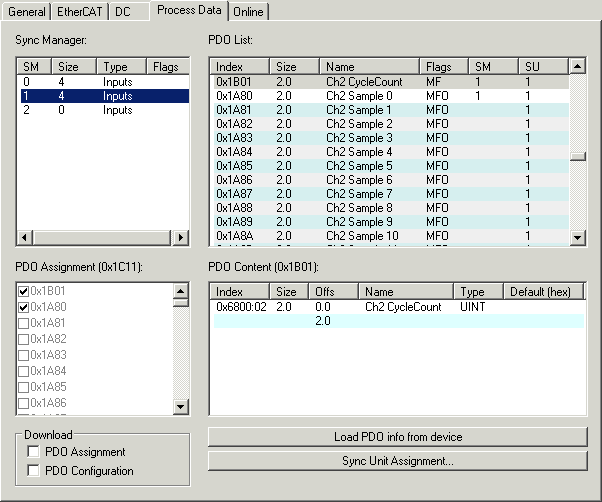Click PDO Content Offs column header
Viewport: 602px width, 502px height.
(x=333, y=292)
